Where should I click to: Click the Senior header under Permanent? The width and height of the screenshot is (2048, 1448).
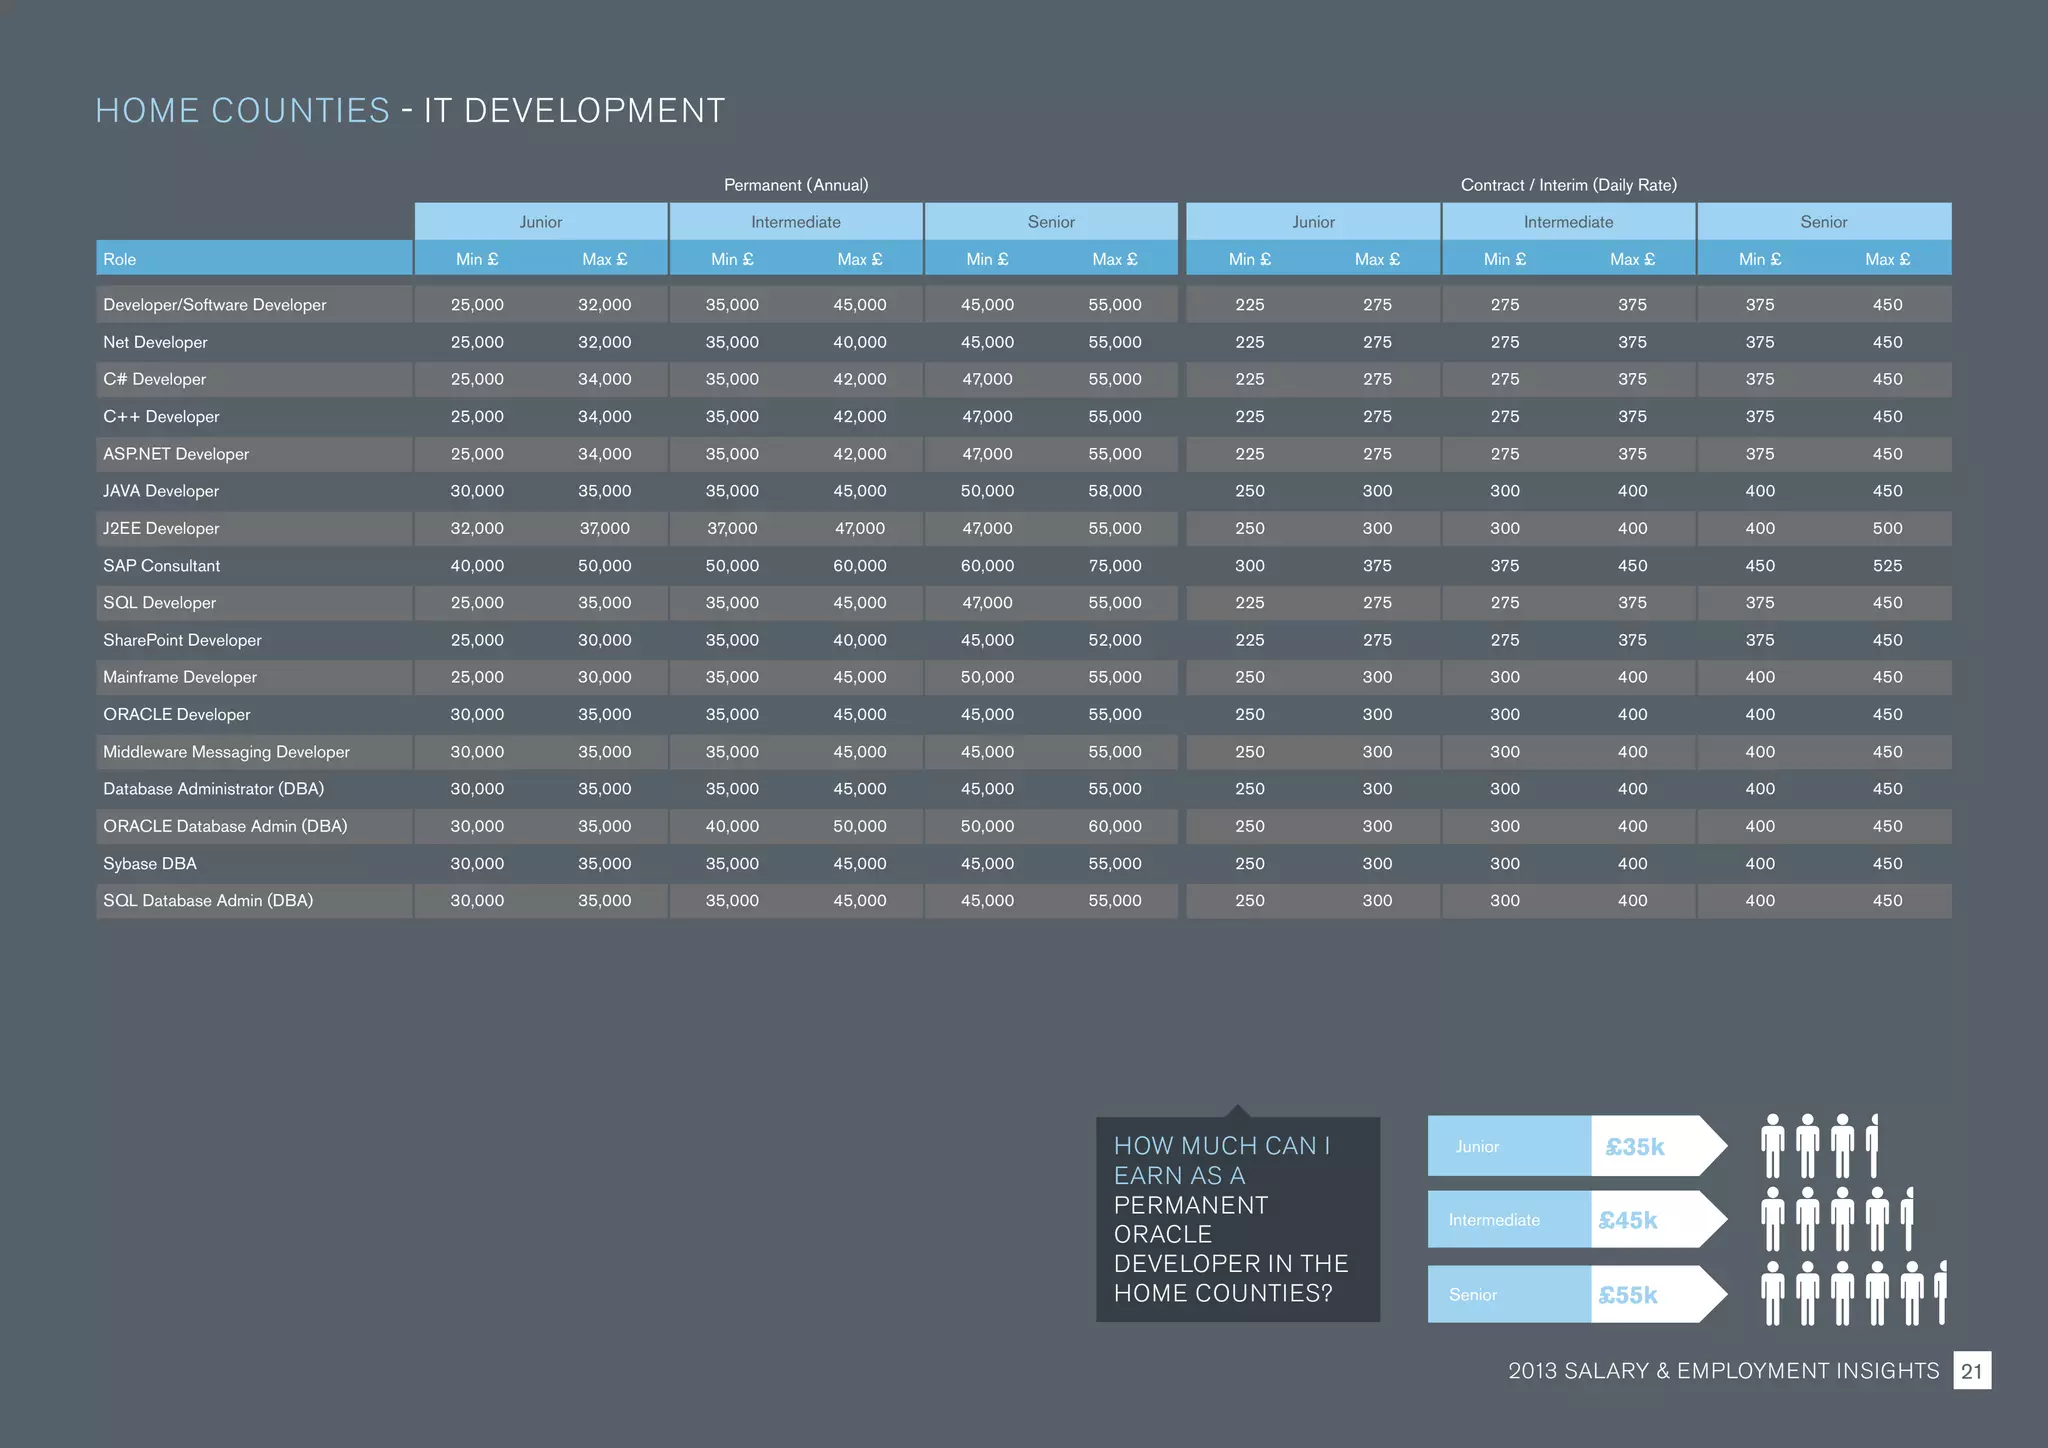[x=1051, y=222]
